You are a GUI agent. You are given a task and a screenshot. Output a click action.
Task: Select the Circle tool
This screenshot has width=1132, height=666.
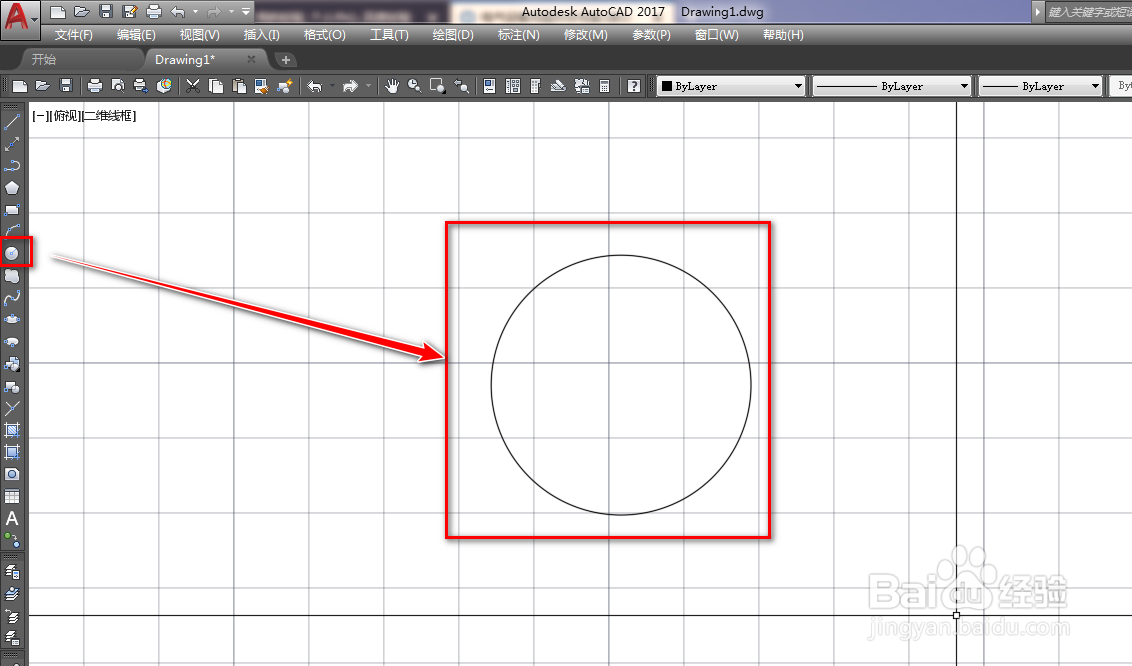[x=12, y=253]
